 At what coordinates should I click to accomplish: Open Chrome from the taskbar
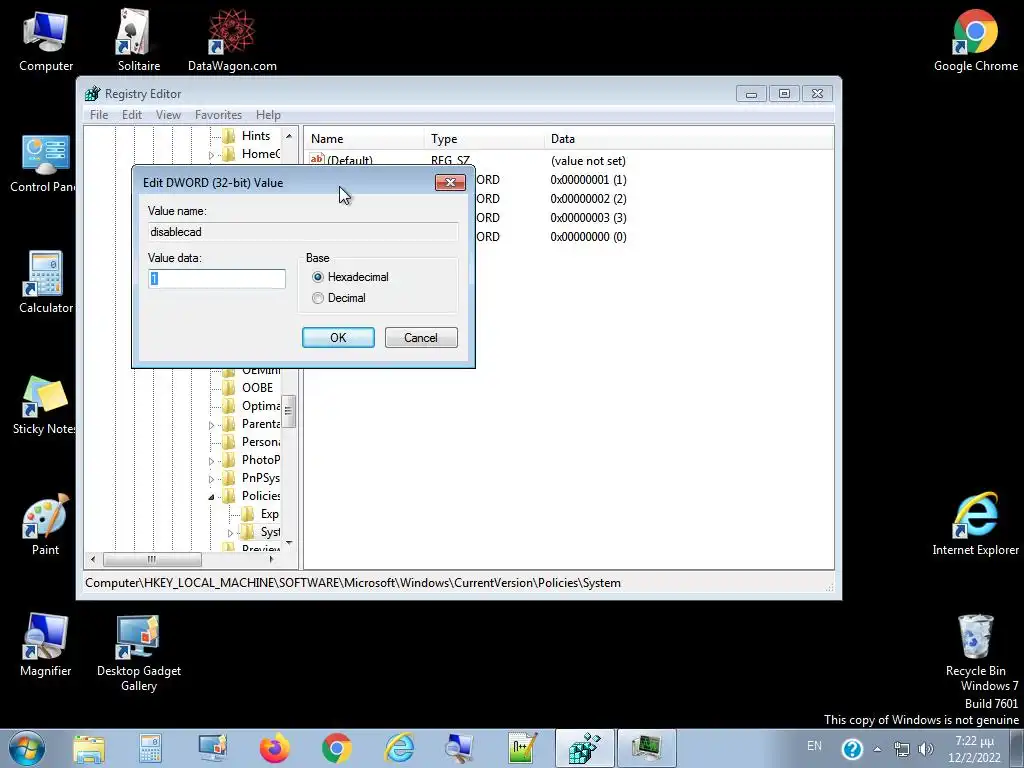[337, 748]
